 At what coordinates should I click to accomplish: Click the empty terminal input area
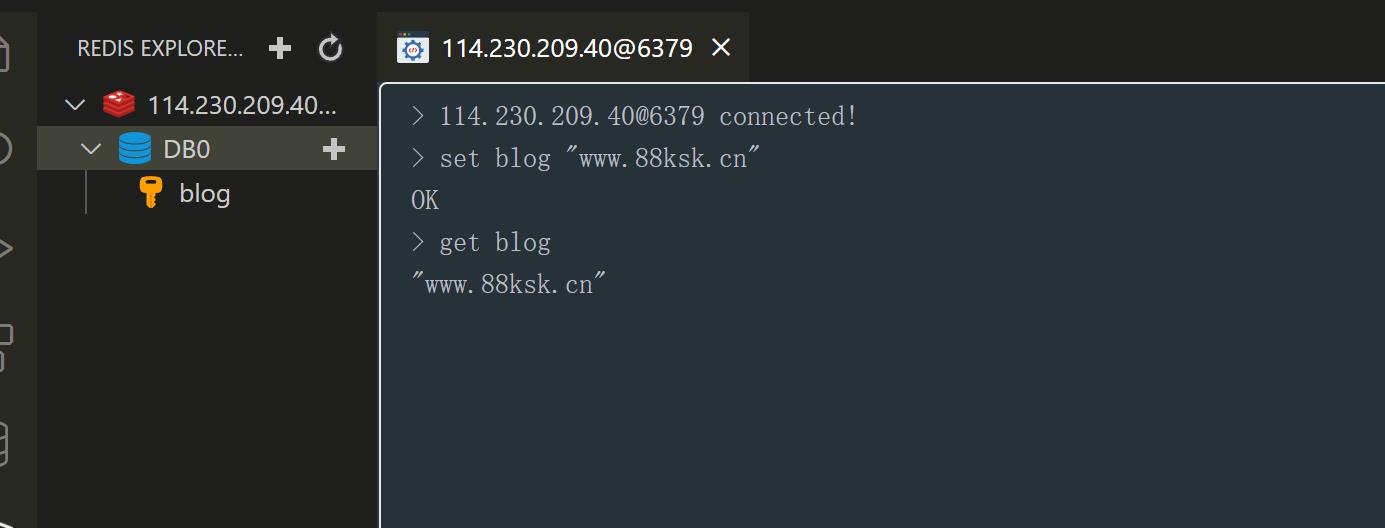[882, 410]
